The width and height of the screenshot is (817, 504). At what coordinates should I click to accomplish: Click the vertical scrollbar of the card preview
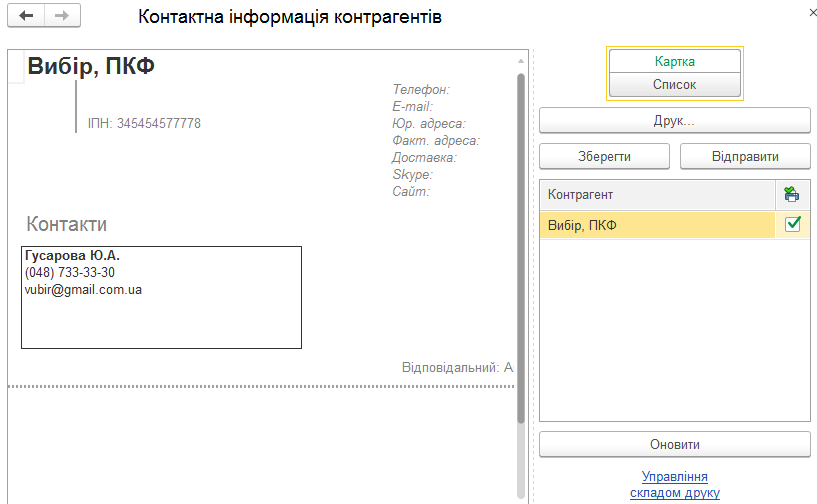tap(521, 248)
